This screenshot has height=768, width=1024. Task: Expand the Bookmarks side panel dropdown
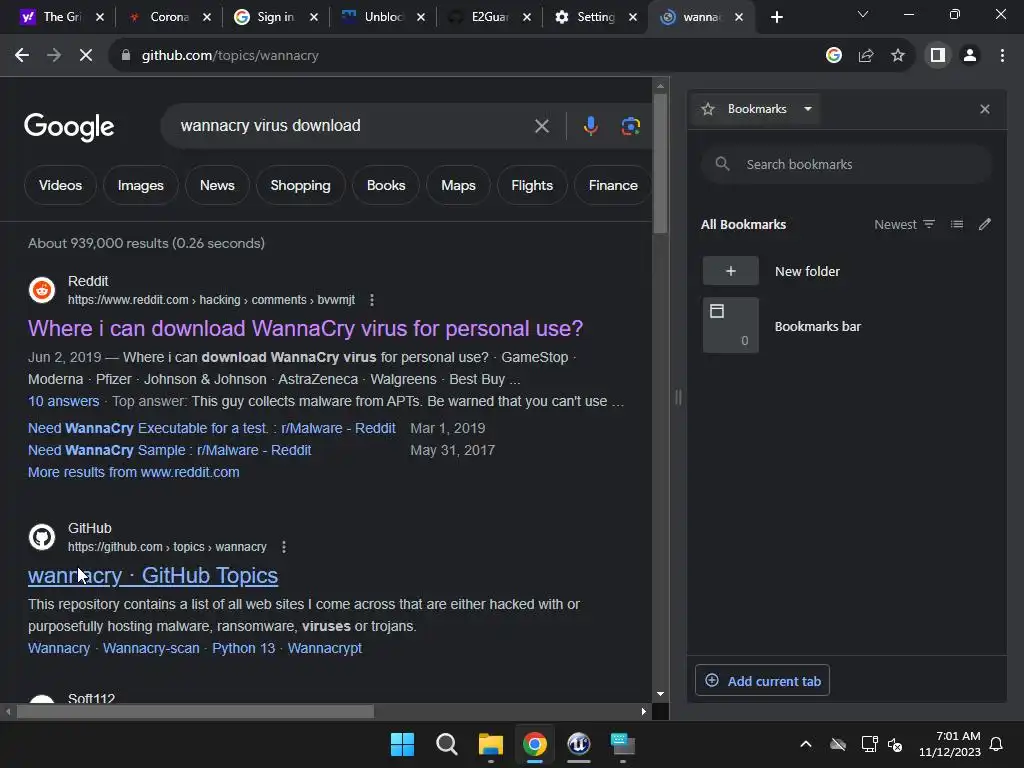808,109
